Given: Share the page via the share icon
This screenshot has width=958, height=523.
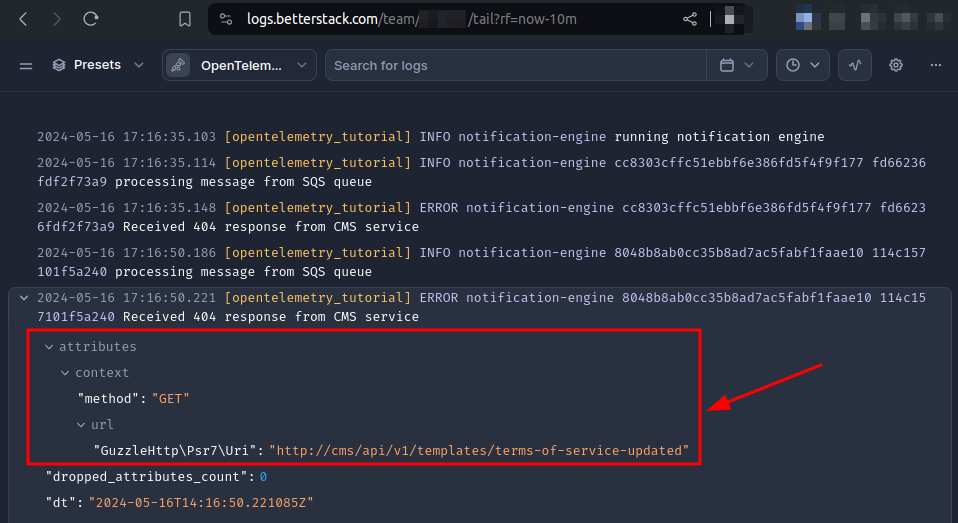Looking at the screenshot, I should pos(690,19).
